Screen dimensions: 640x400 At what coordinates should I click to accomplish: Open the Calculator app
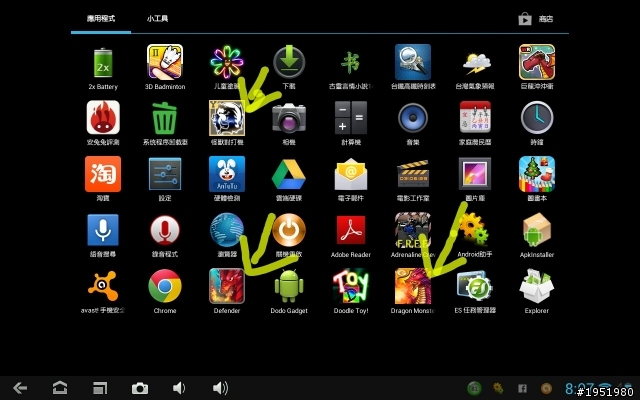[x=351, y=118]
